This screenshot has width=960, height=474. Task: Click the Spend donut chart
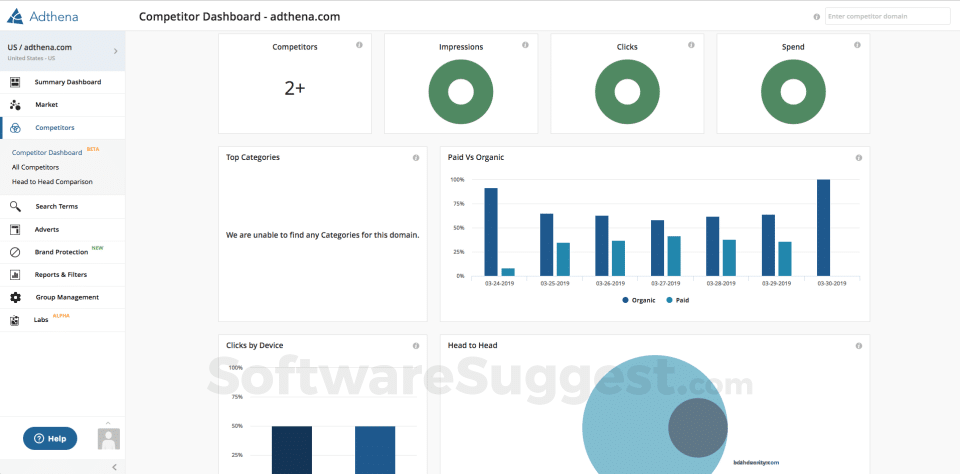pyautogui.click(x=793, y=92)
